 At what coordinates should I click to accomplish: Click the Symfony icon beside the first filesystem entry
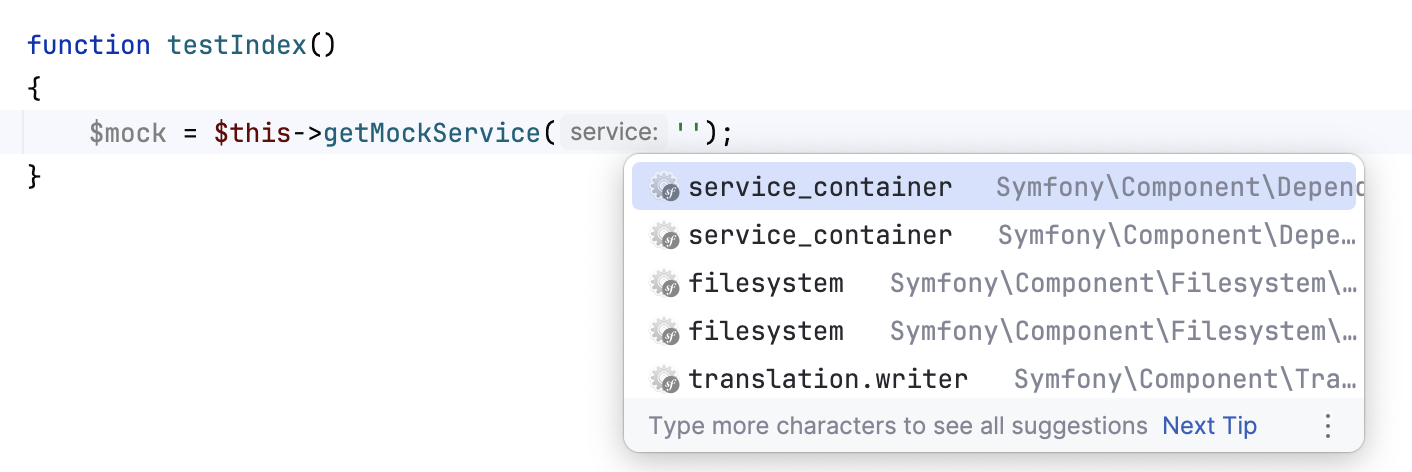tap(665, 283)
